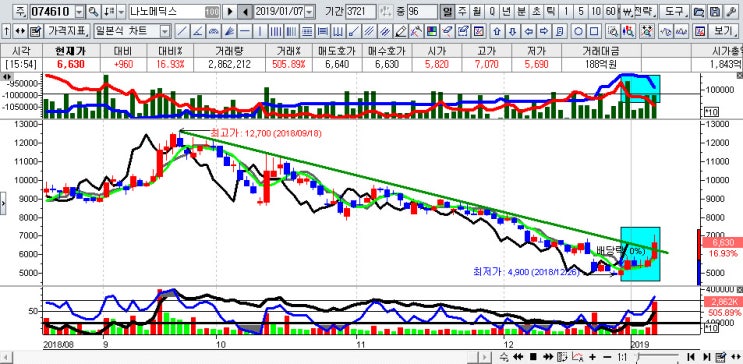Open the chart file folder icon
This screenshot has width=743, height=364.
pyautogui.click(x=698, y=11)
